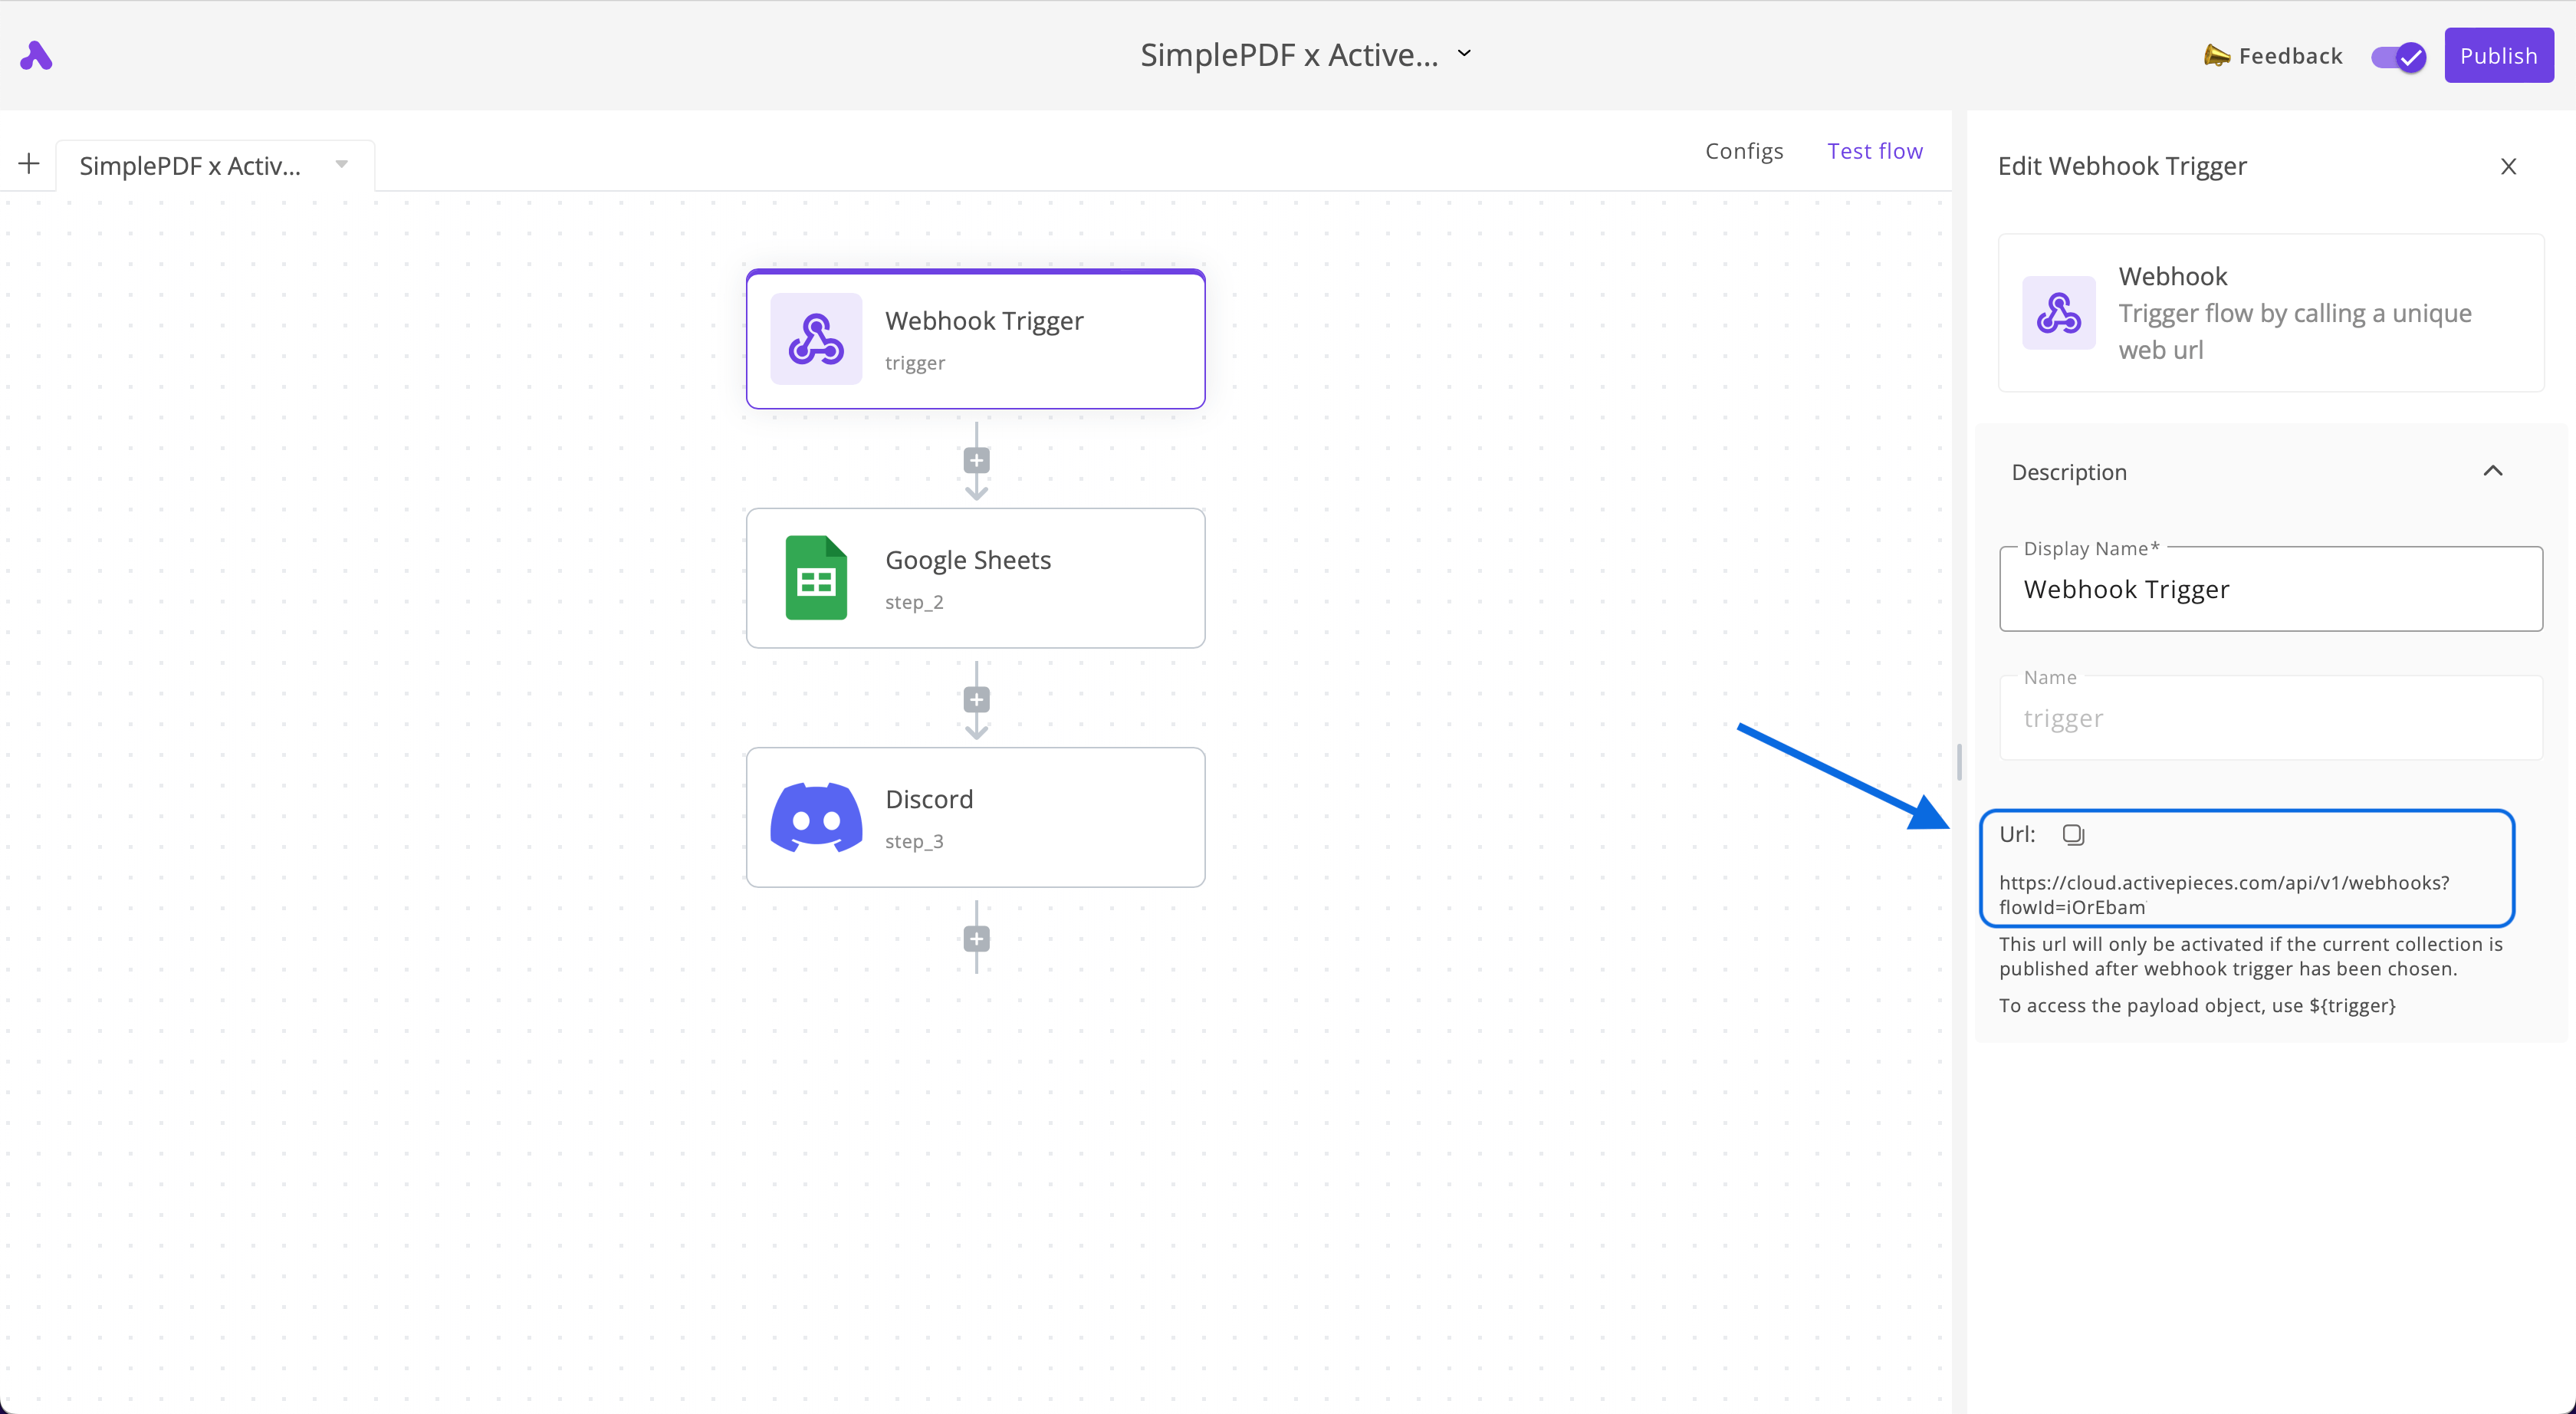Click the Publish button
Screen dimensions: 2576x1414
(x=2498, y=54)
